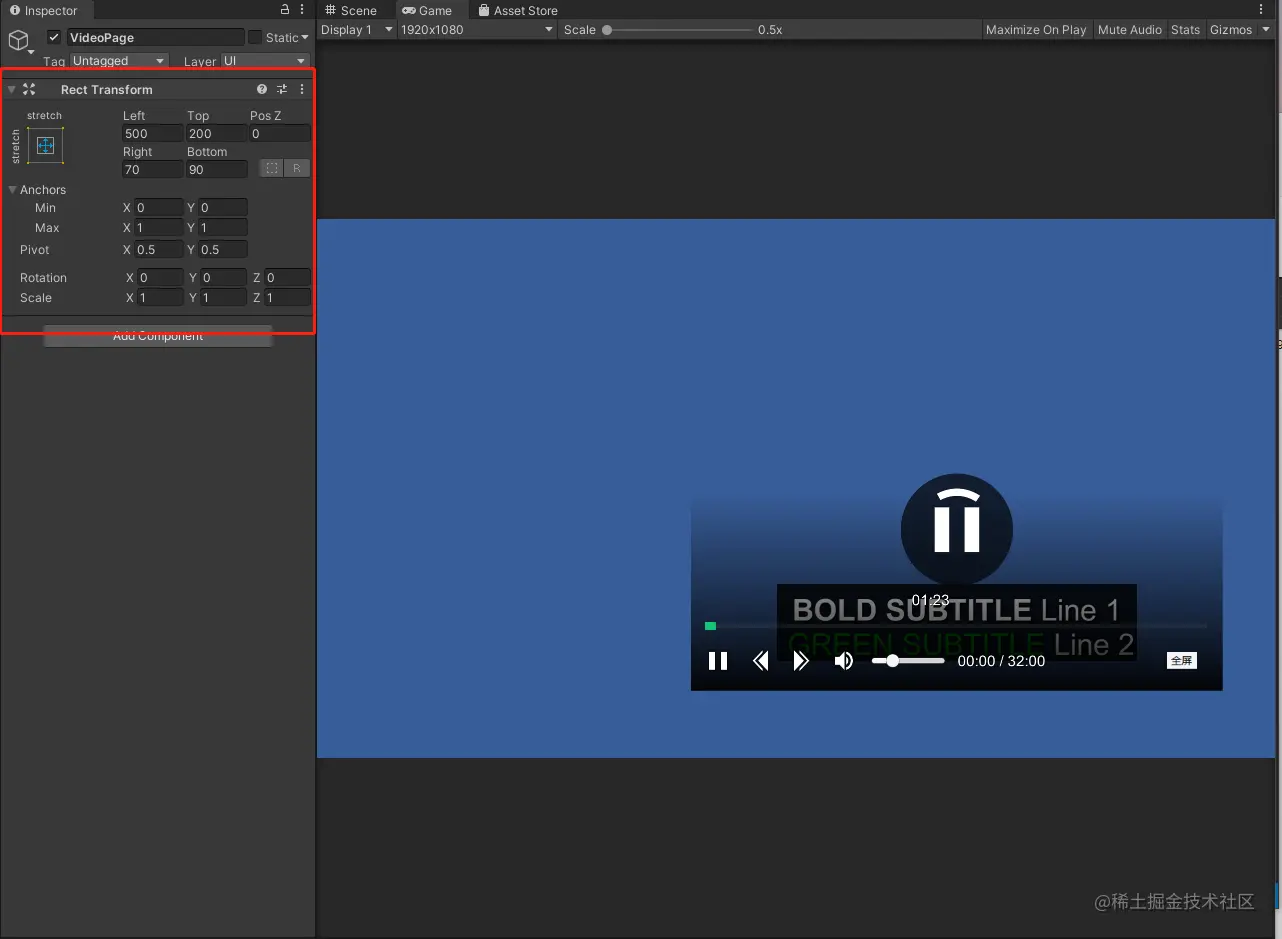Click the Anchors Max X field
The image size is (1282, 939).
tap(159, 228)
